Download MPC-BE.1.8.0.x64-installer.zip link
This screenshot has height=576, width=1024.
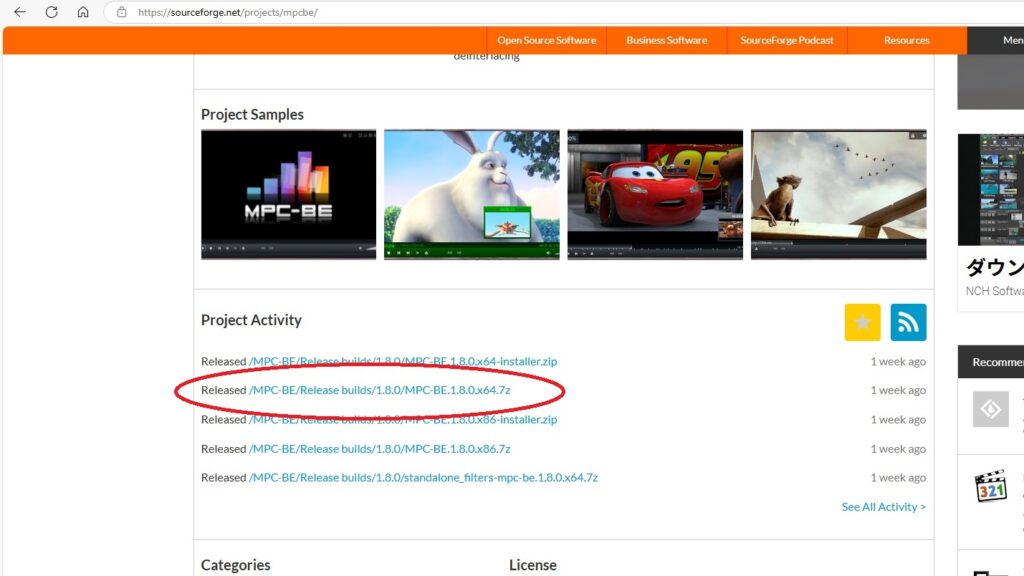403,361
